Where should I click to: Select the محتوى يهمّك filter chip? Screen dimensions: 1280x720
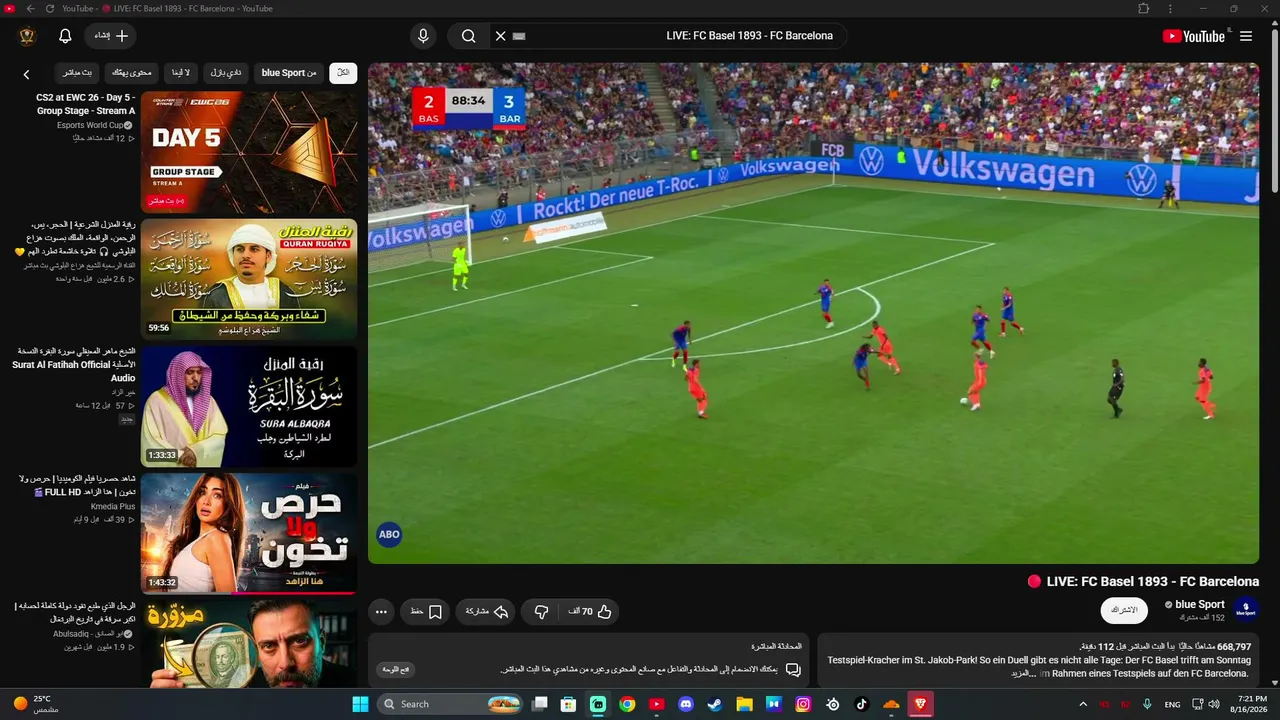pos(131,73)
